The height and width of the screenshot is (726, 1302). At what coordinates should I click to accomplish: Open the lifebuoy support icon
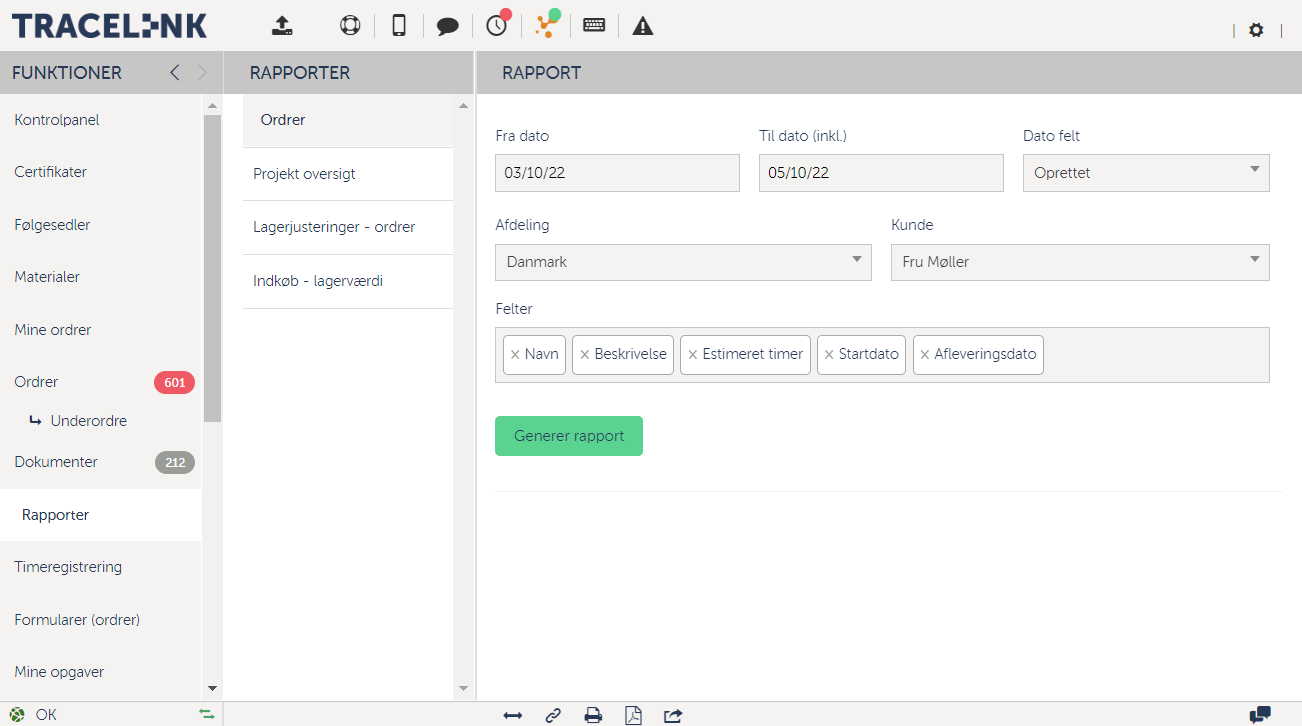click(350, 26)
